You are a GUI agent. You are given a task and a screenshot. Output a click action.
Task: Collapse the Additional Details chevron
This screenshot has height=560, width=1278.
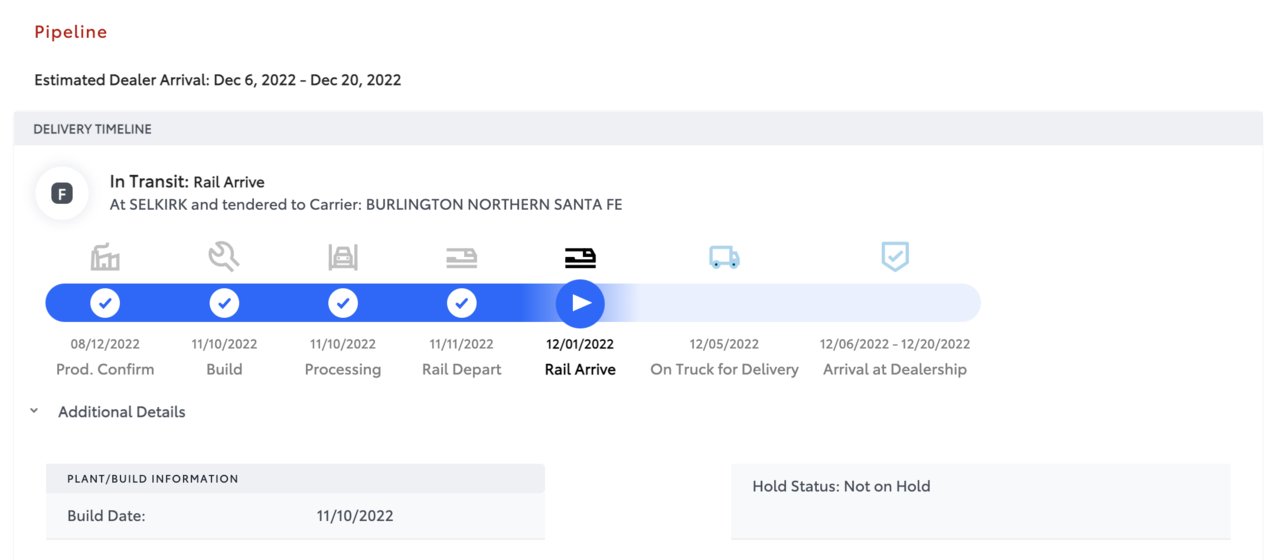[x=34, y=411]
